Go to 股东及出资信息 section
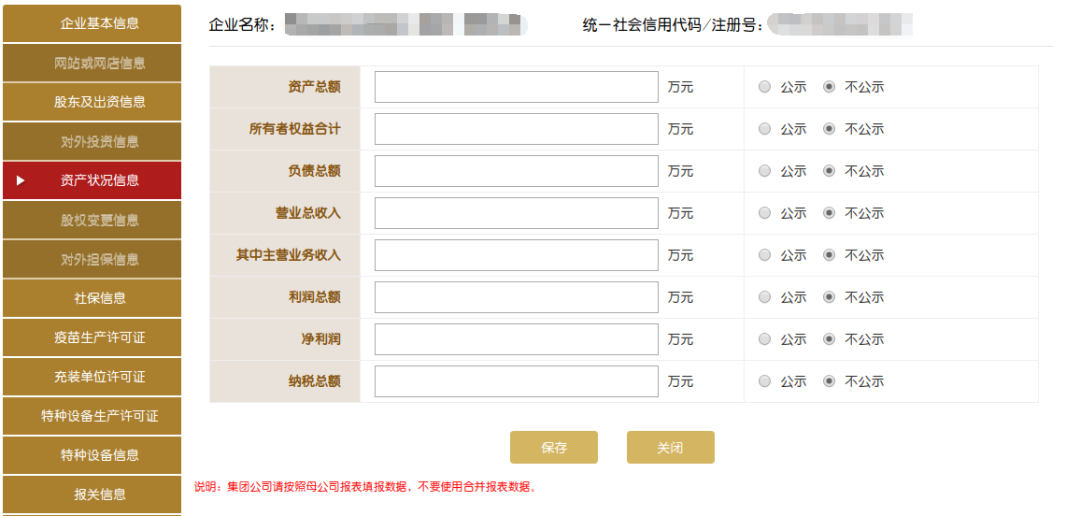The width and height of the screenshot is (1080, 516). 92,102
